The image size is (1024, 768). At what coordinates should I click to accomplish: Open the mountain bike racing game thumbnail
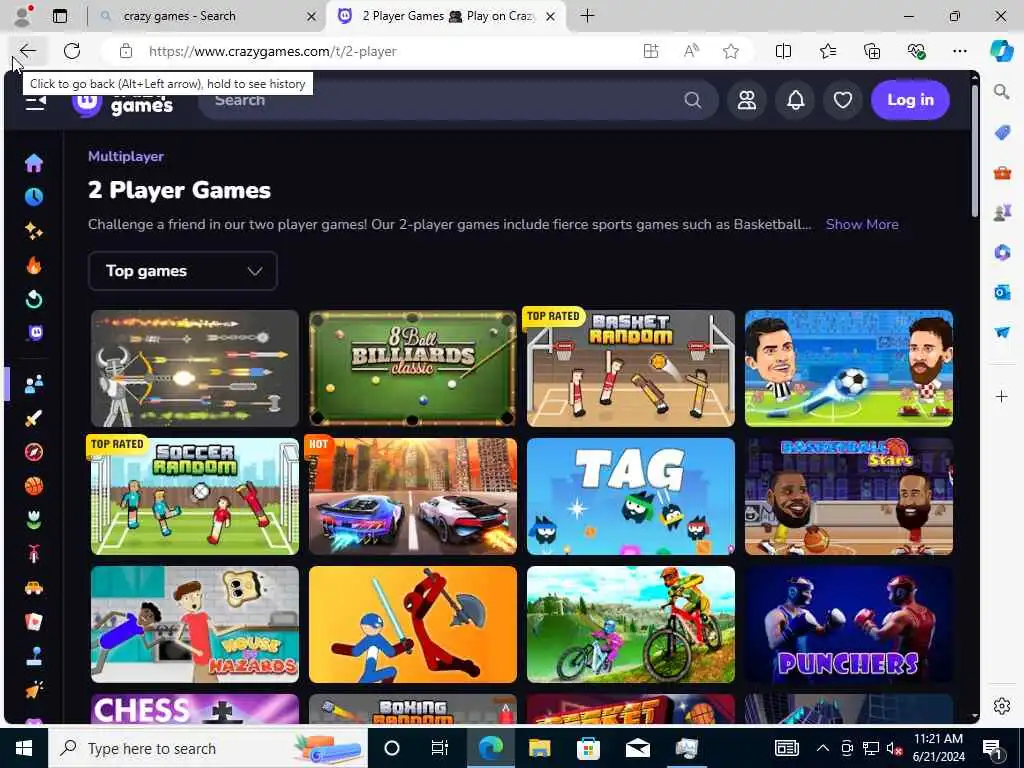[631, 624]
